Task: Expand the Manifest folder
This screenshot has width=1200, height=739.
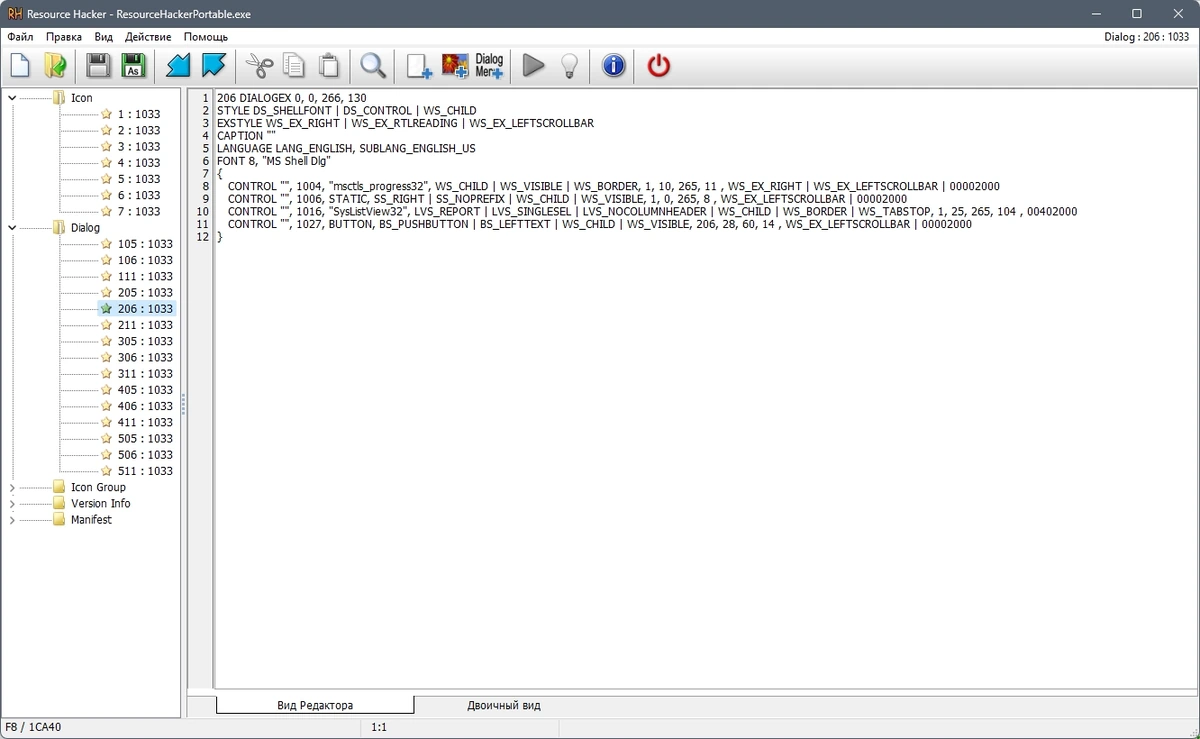Action: [12, 520]
